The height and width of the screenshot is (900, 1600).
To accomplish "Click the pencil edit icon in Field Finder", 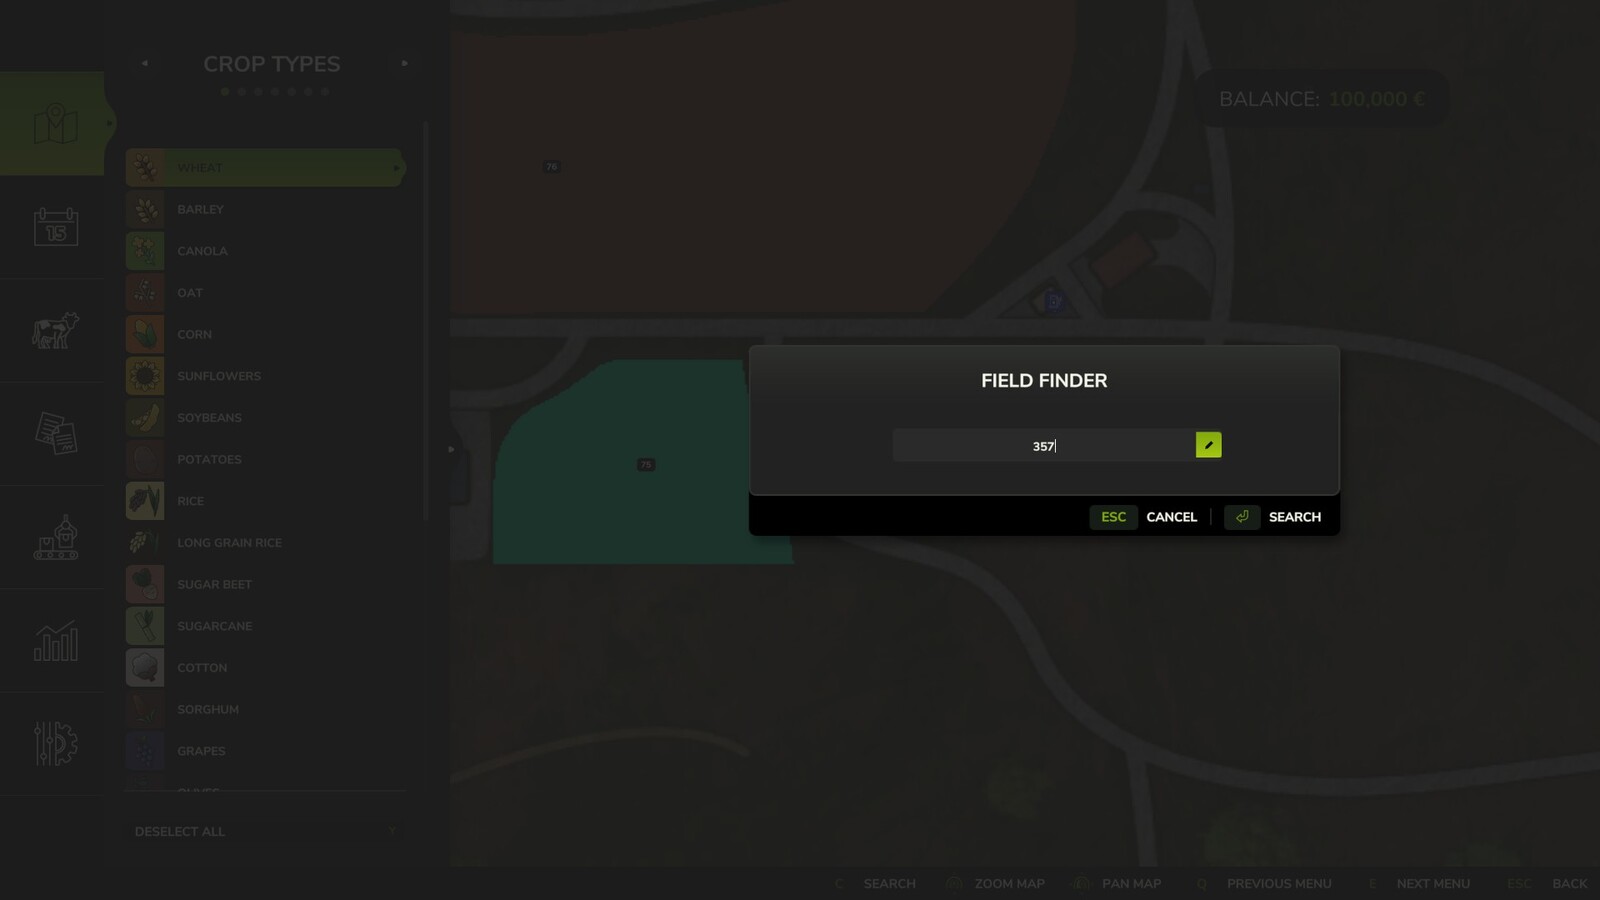I will click(x=1208, y=445).
